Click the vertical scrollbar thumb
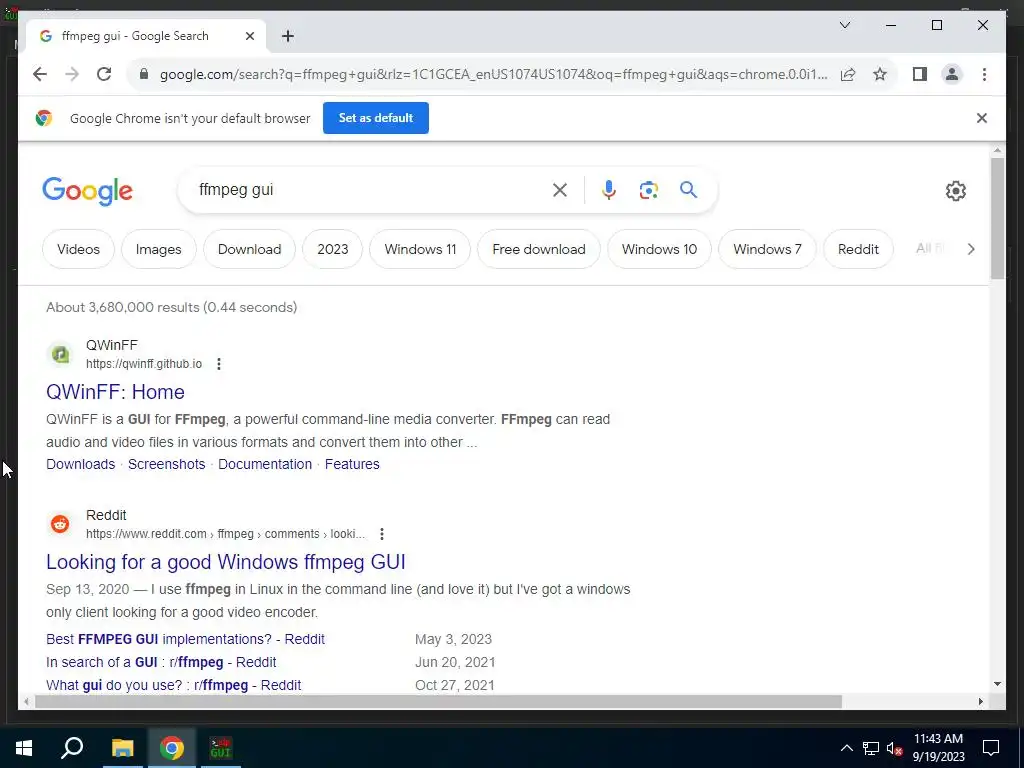The image size is (1024, 768). 997,219
